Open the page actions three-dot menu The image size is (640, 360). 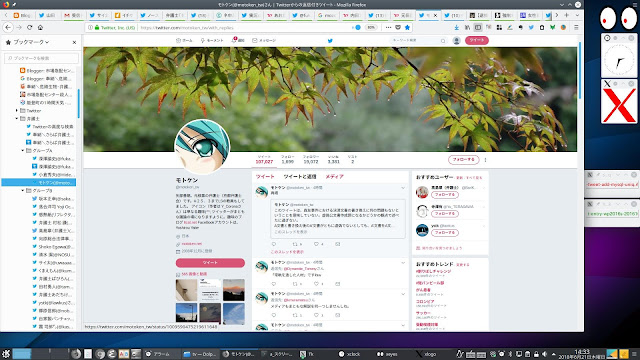[388, 27]
